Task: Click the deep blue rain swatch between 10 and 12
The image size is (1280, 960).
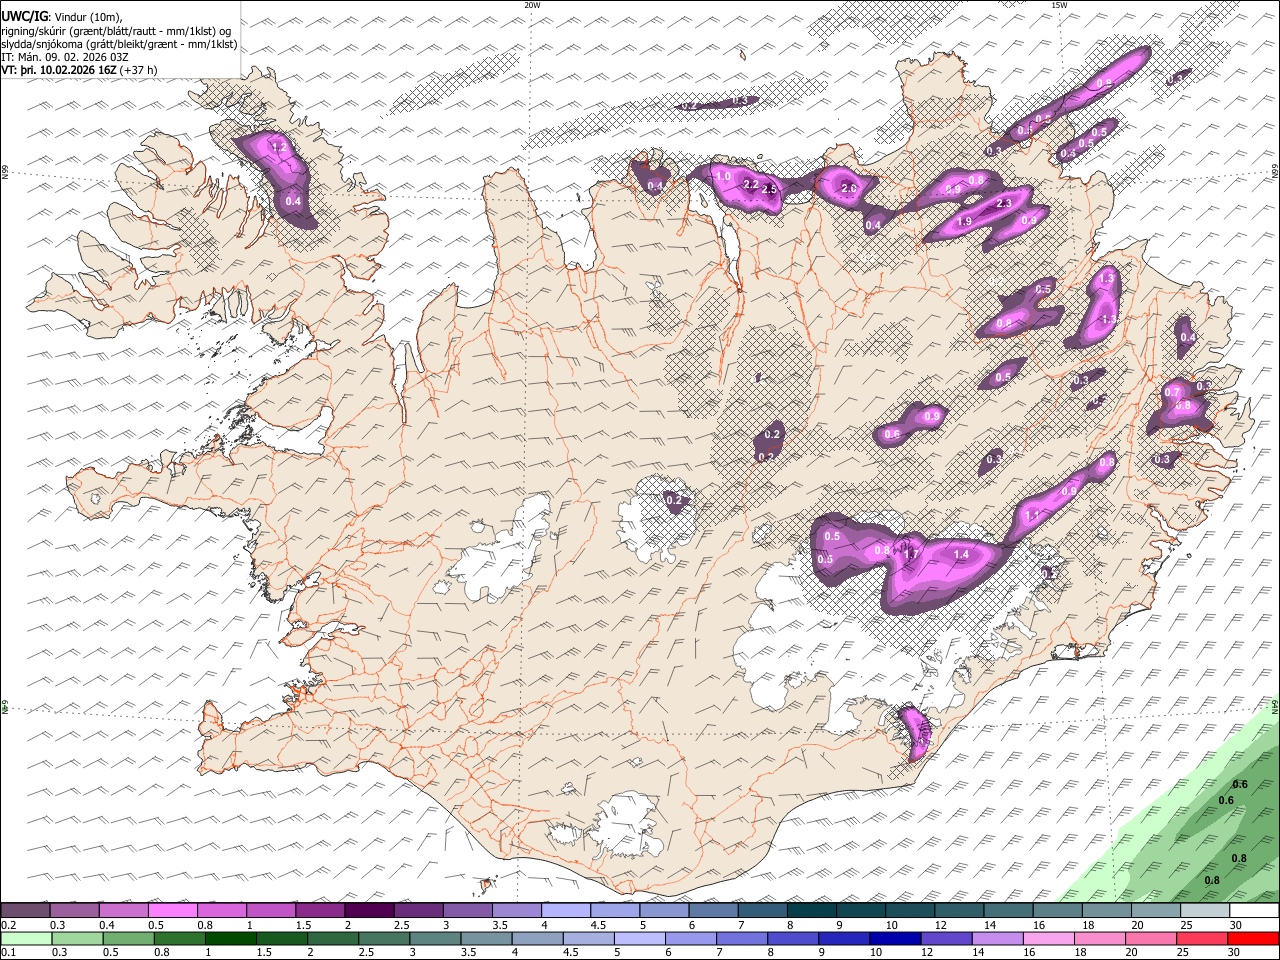Action: pyautogui.click(x=895, y=938)
